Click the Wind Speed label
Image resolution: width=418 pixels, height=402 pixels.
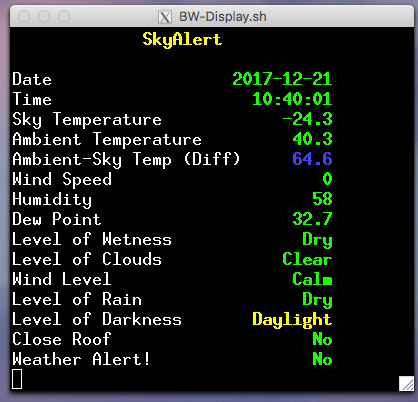(x=62, y=180)
